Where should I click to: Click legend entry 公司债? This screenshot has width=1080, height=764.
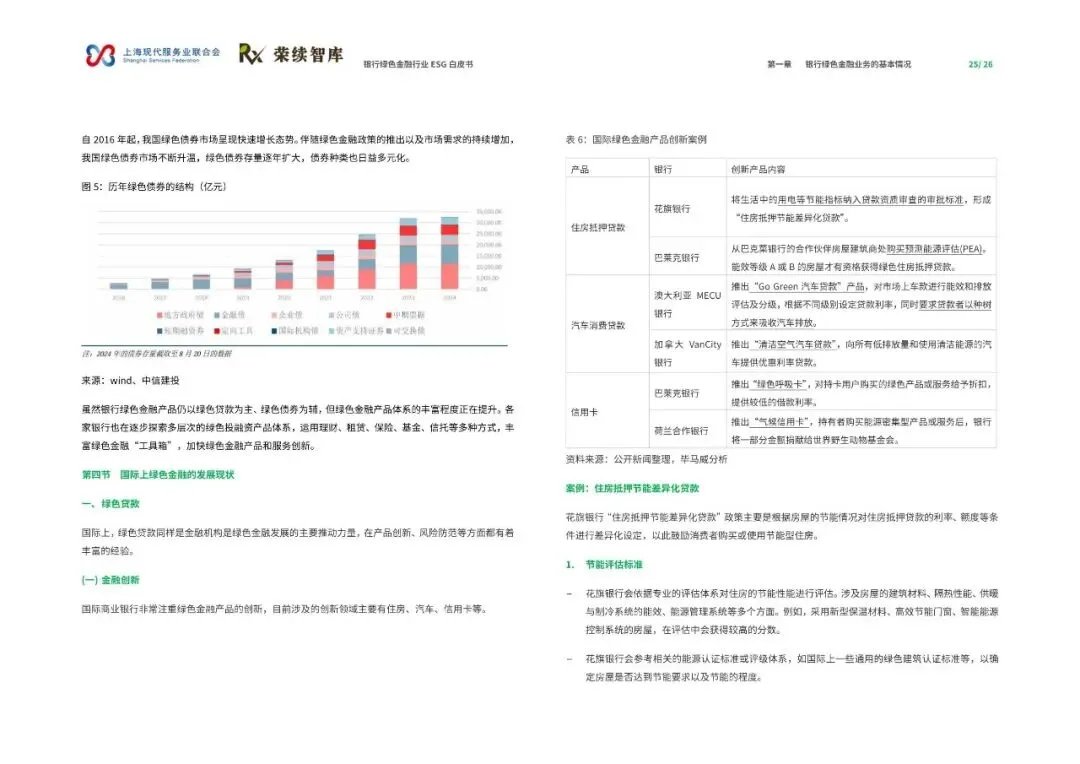(344, 315)
